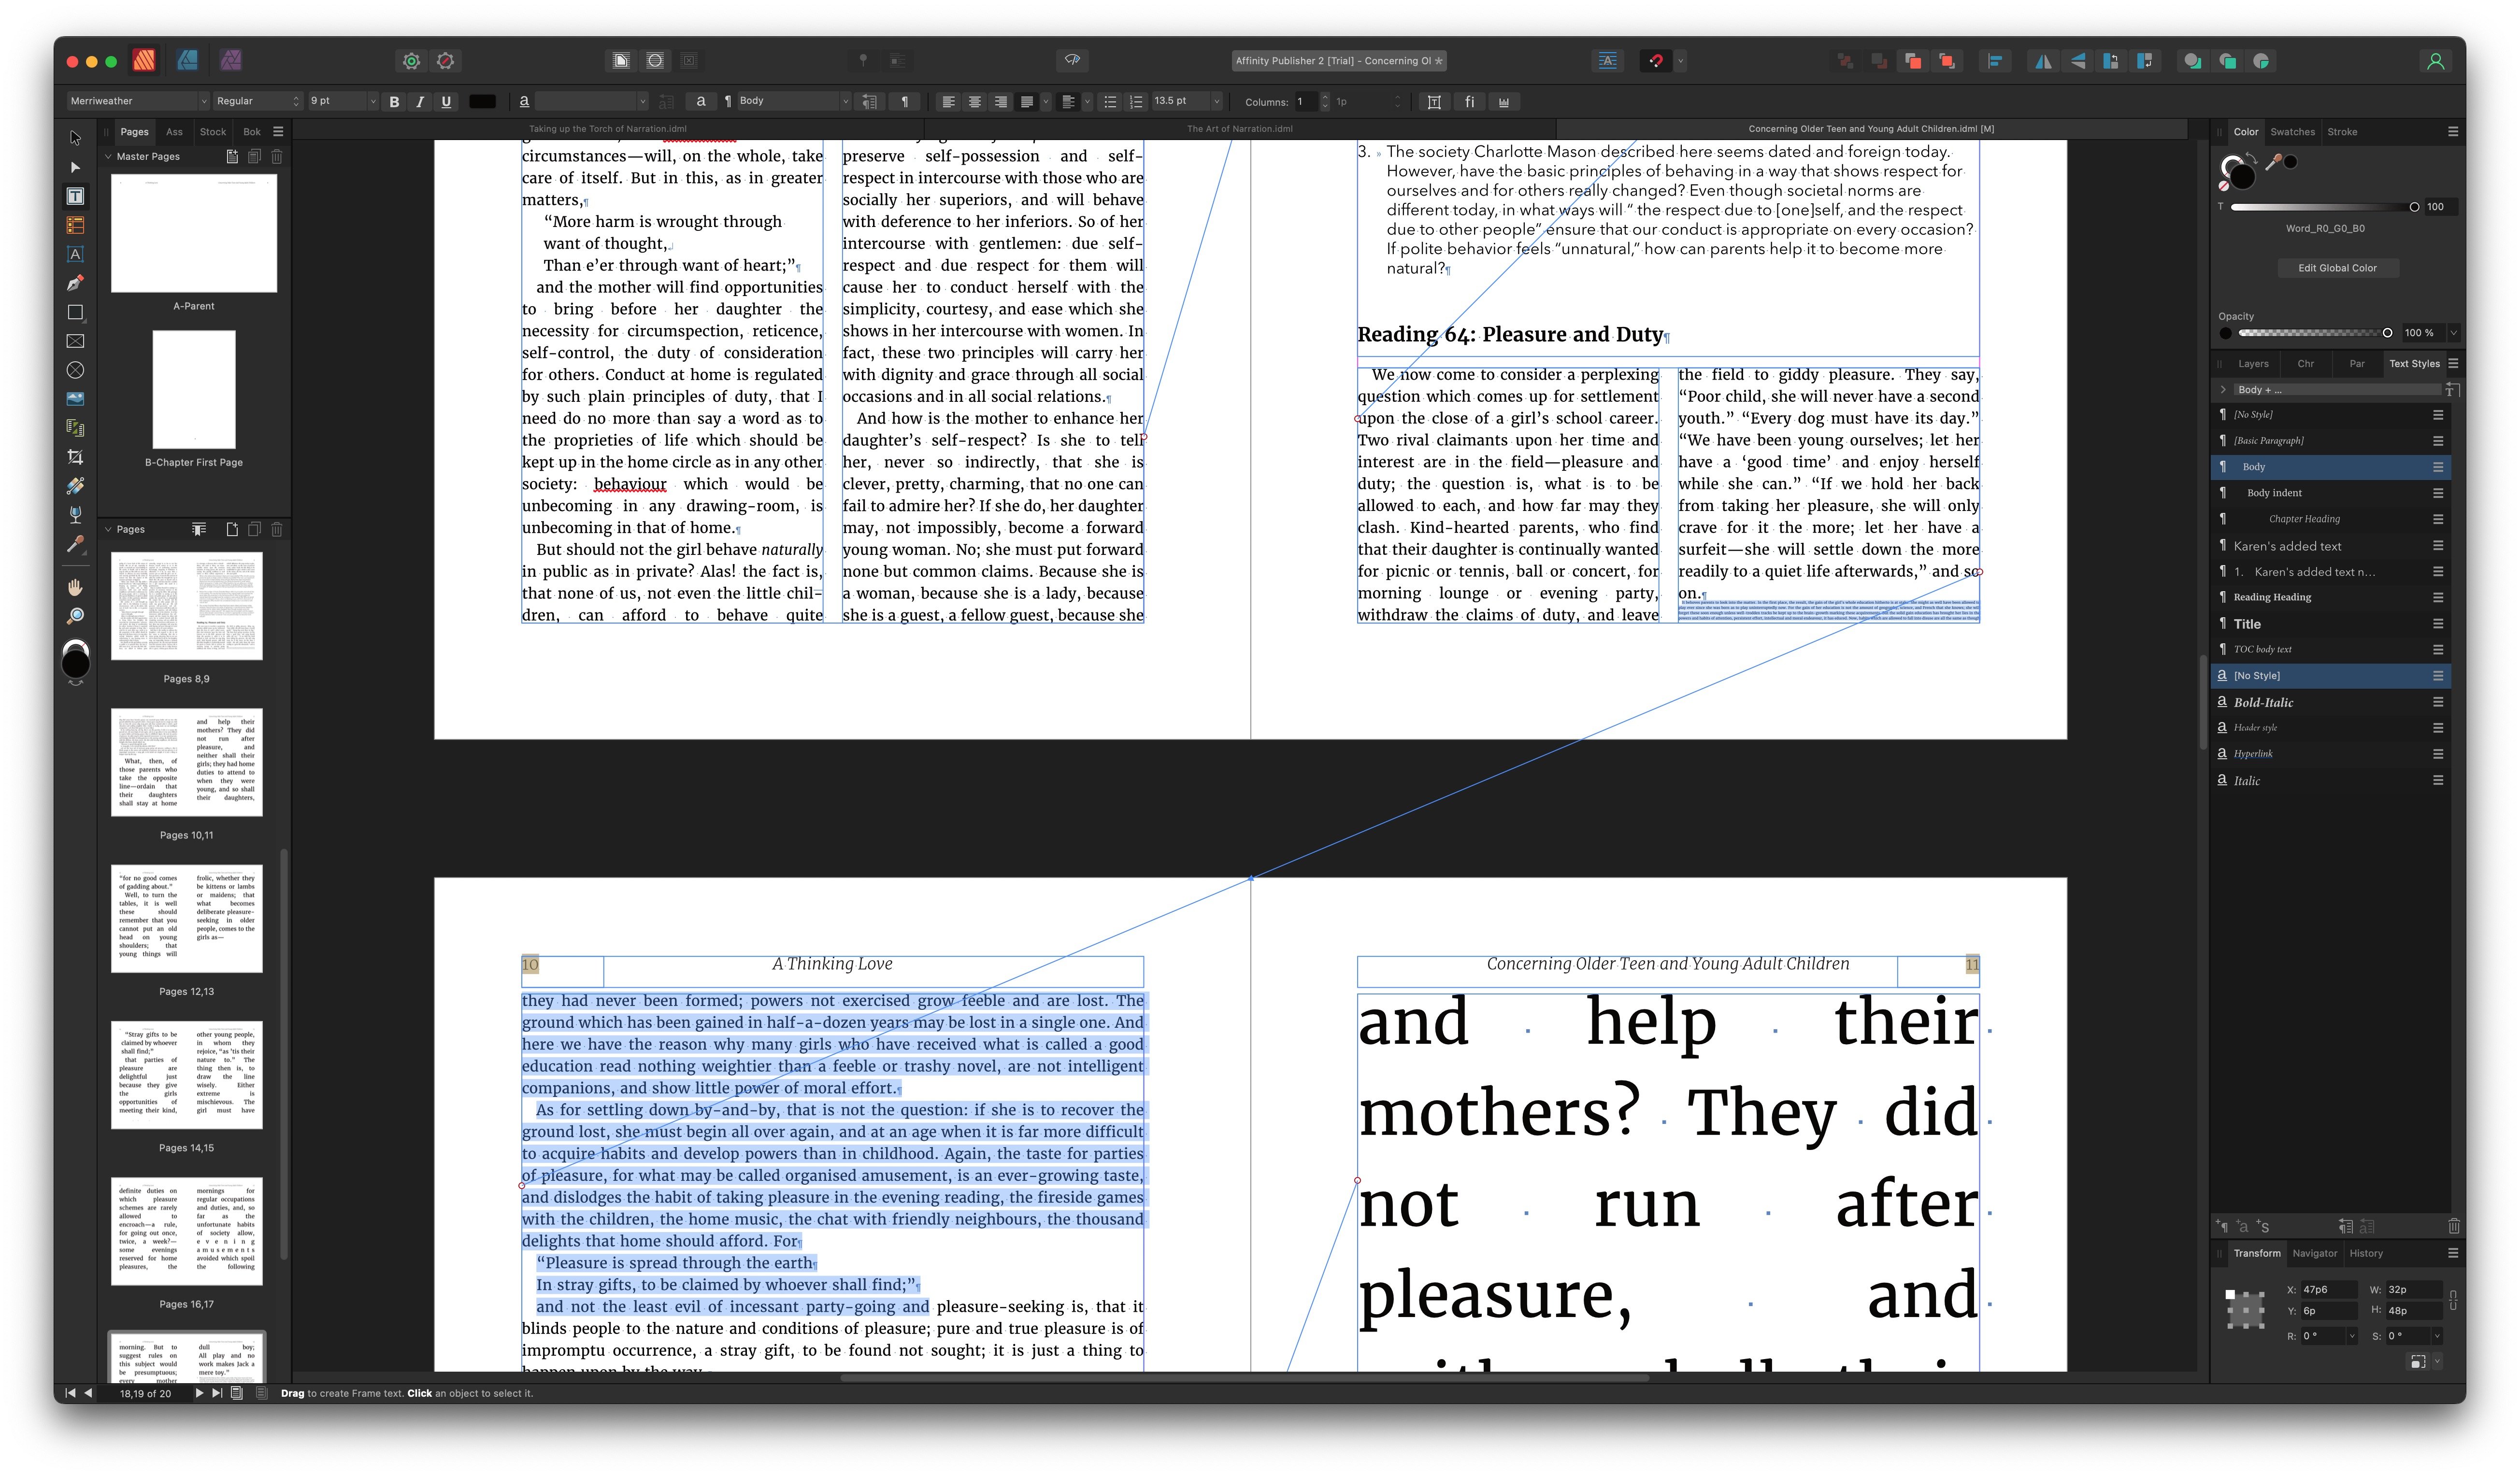Switch to Designer Persona icon

[187, 60]
